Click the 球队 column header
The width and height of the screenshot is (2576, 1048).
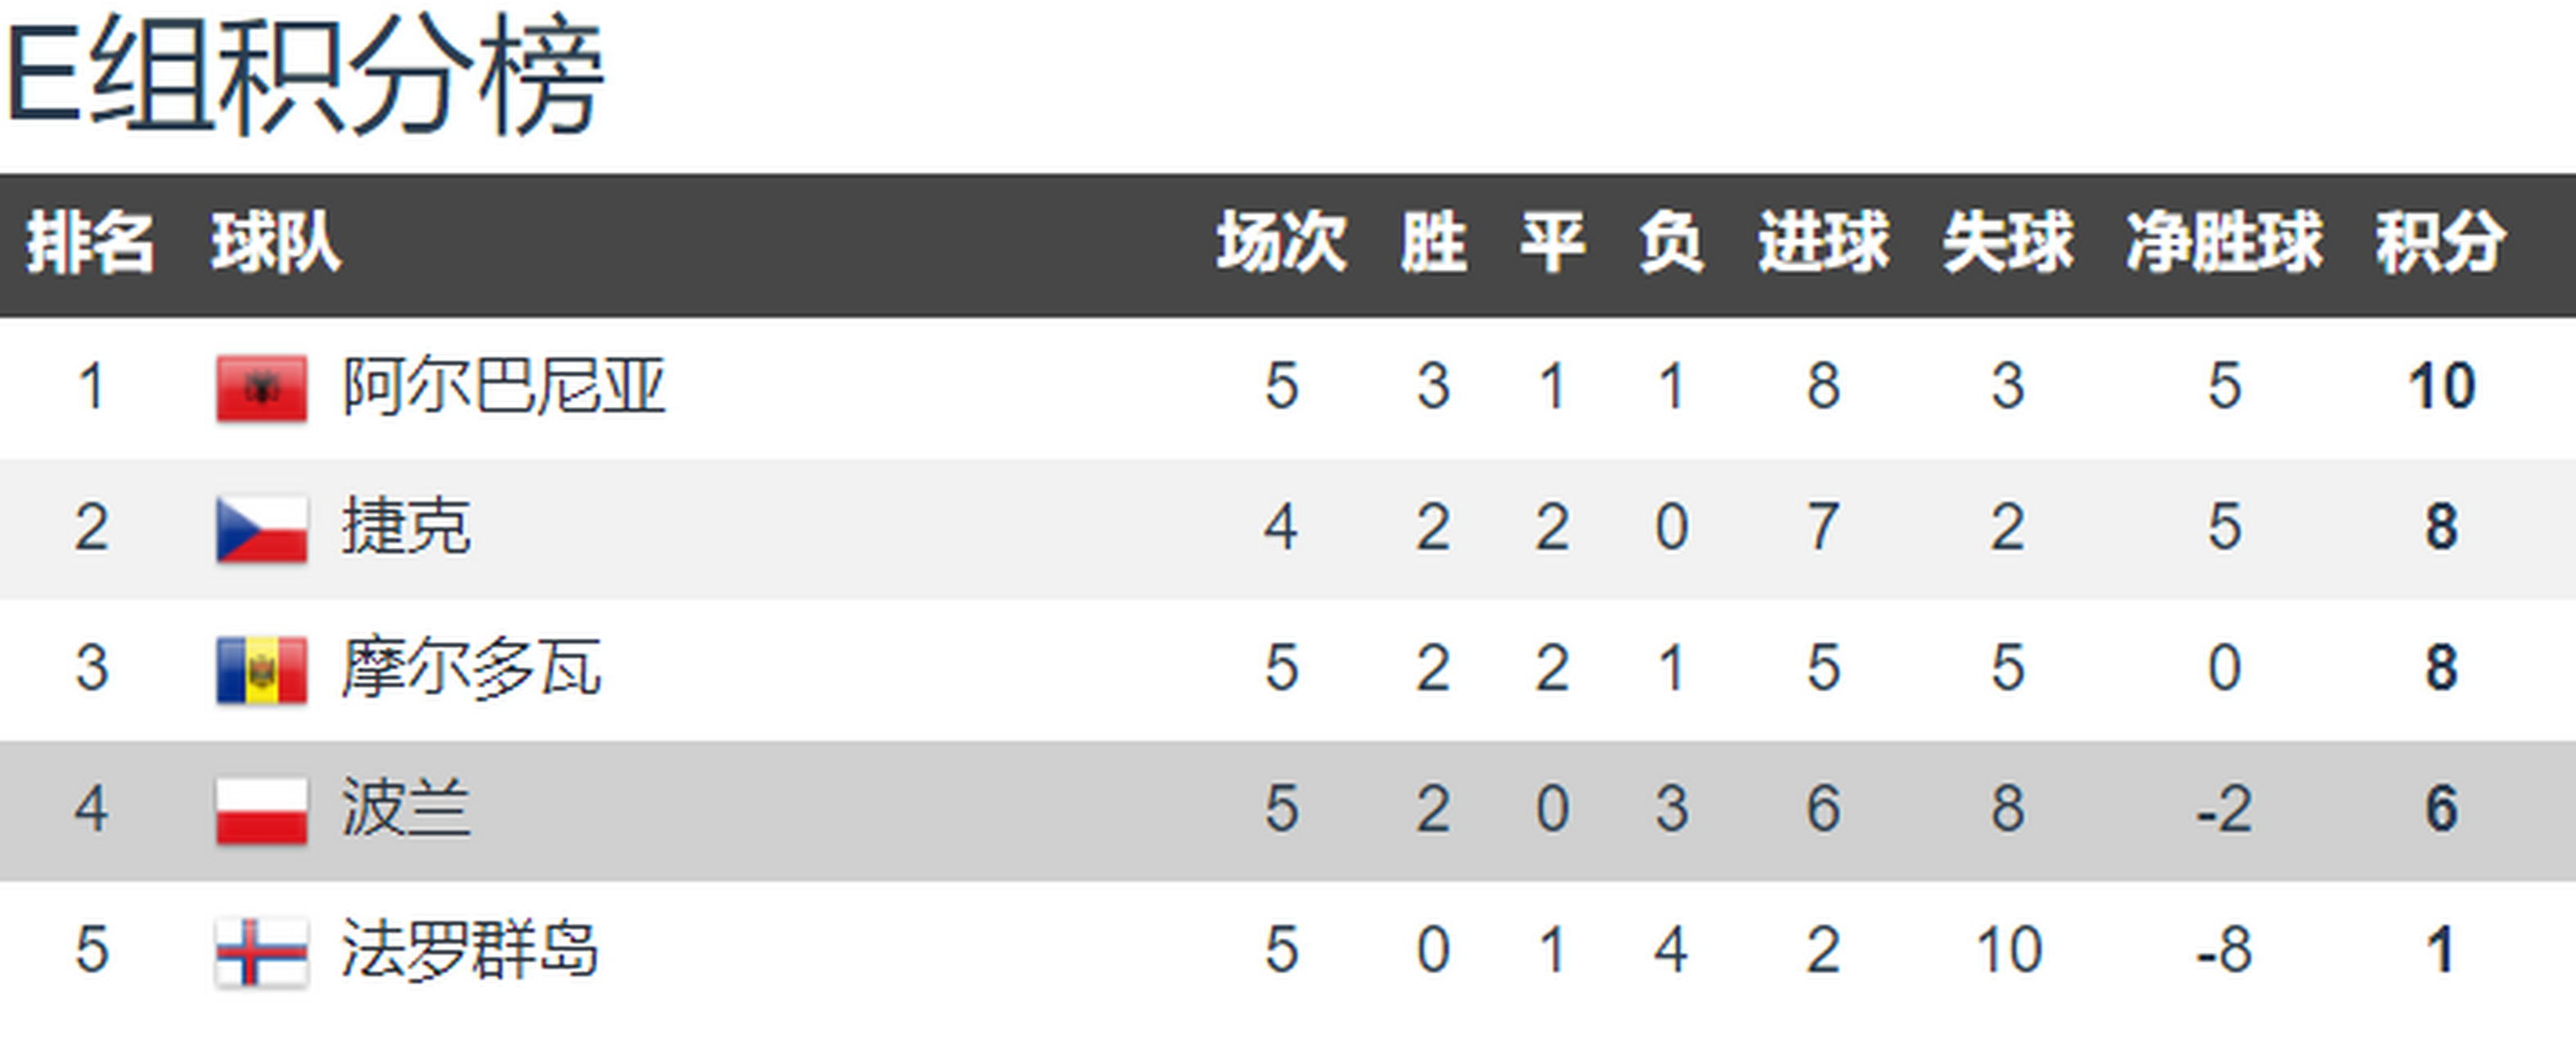point(275,242)
